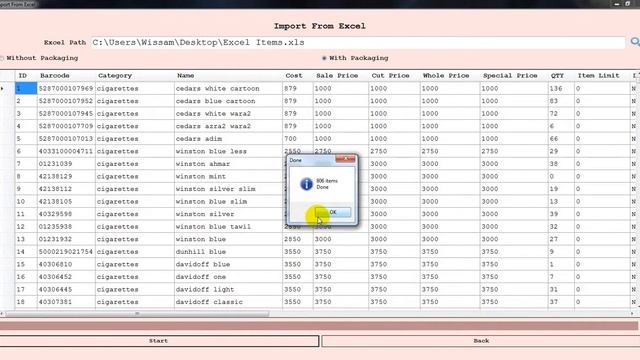The width and height of the screenshot is (640, 360).
Task: Sort by the Category column header
Action: click(x=135, y=76)
